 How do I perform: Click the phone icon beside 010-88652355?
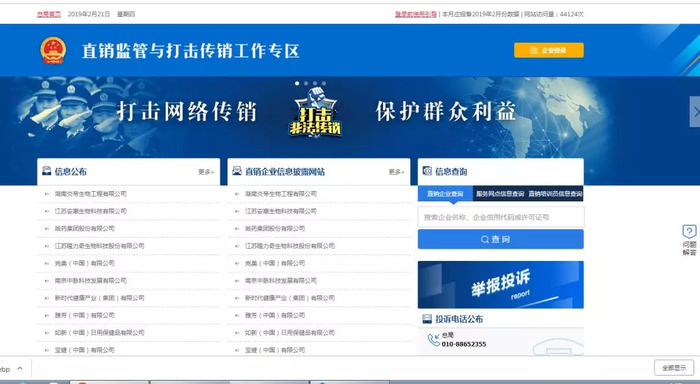[x=433, y=340]
